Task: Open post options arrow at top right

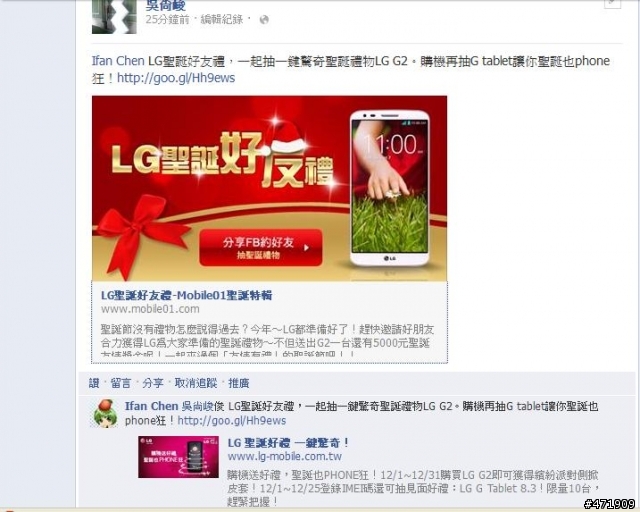Action: click(612, 3)
